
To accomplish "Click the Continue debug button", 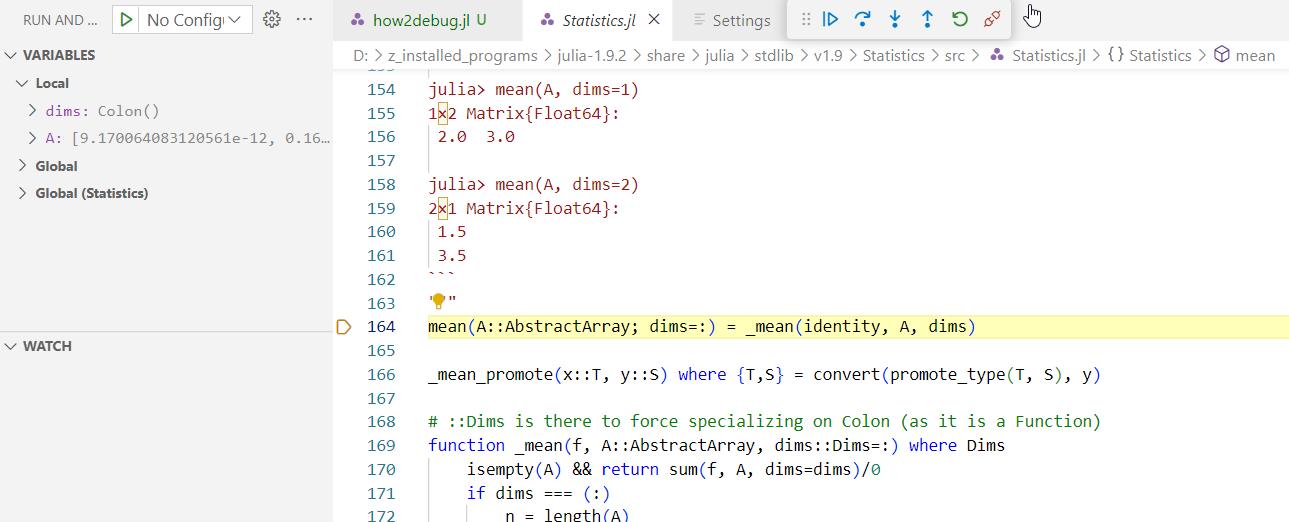I will click(830, 19).
